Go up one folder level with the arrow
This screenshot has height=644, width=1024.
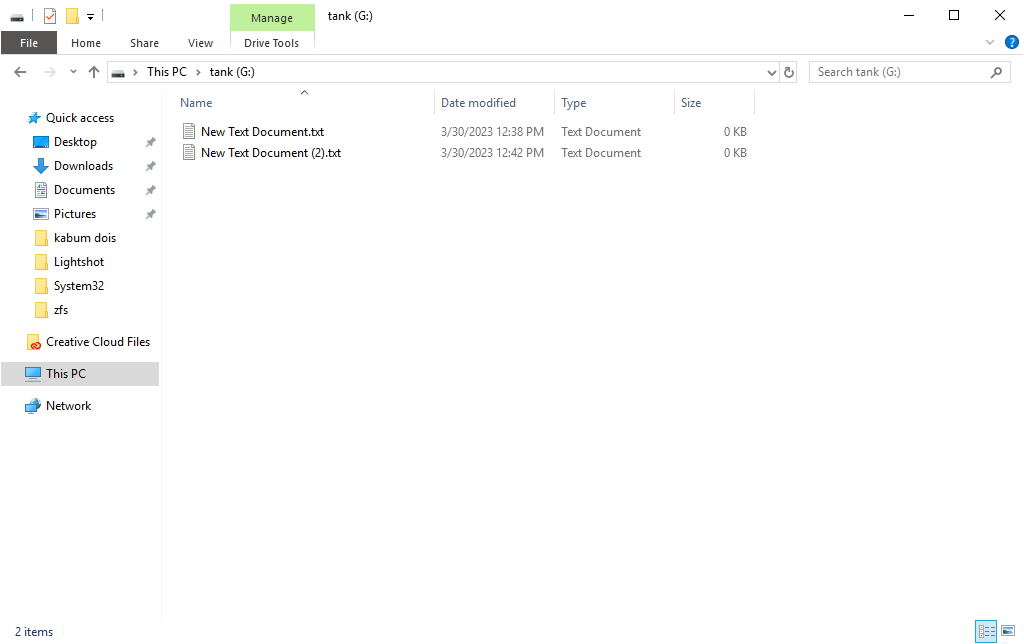[x=94, y=71]
